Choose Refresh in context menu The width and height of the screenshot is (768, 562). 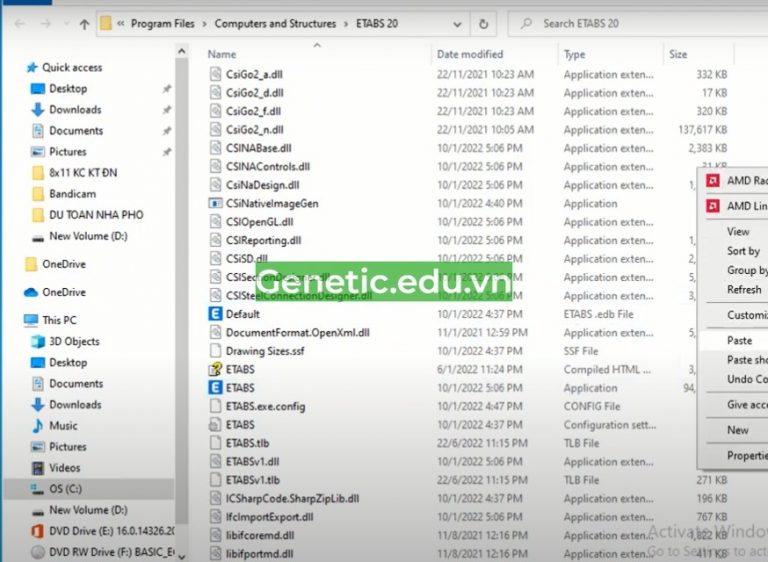[744, 290]
